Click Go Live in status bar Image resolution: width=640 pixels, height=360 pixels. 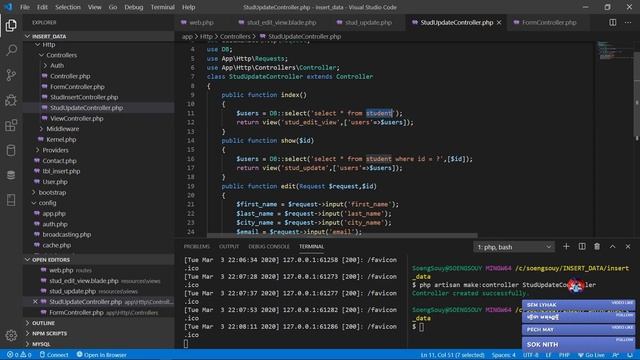tap(591, 355)
